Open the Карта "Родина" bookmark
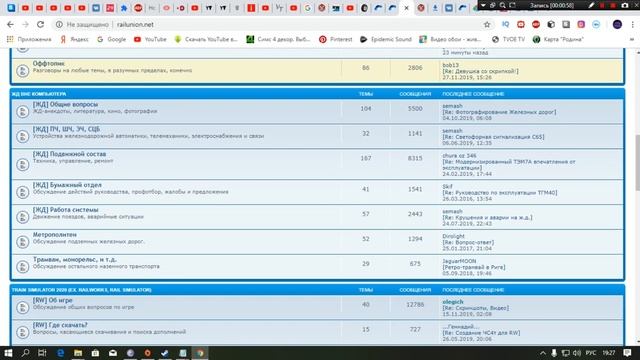 pyautogui.click(x=558, y=39)
